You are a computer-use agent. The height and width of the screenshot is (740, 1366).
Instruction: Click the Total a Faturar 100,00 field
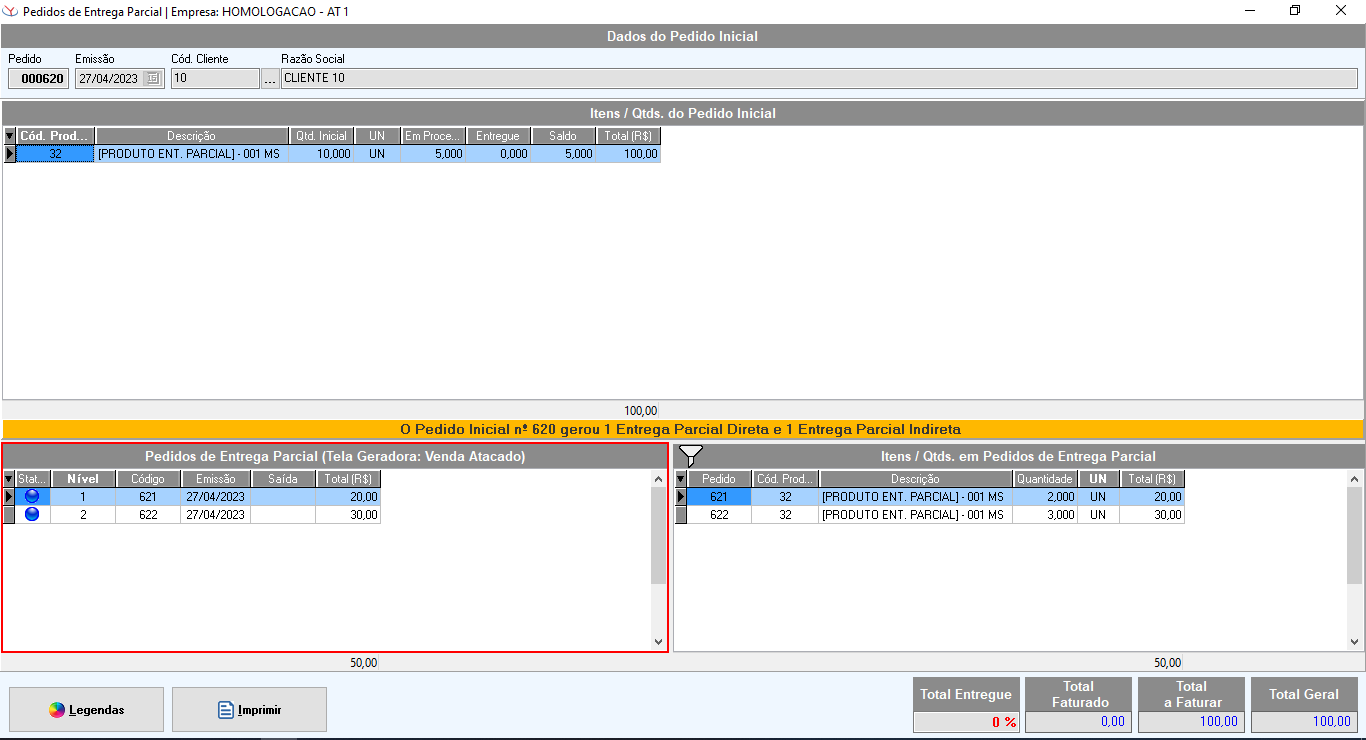click(1191, 722)
